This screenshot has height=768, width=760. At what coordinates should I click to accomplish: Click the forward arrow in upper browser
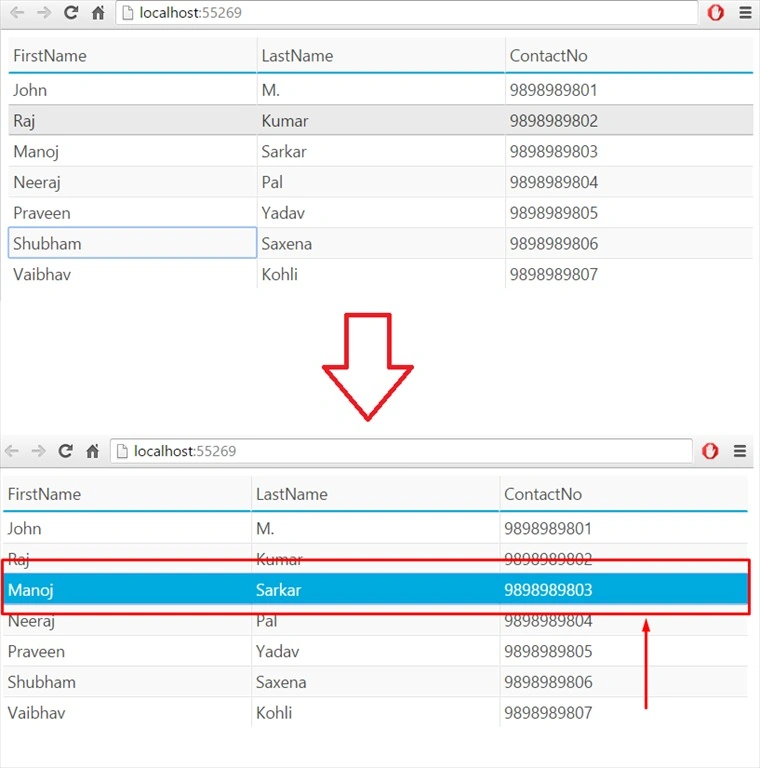tap(44, 13)
